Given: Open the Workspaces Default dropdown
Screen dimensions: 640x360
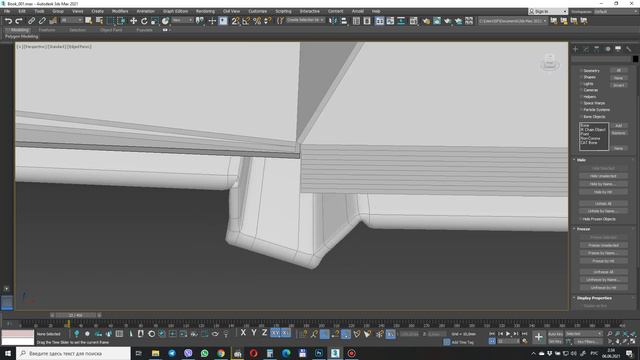Looking at the screenshot, I should [x=616, y=11].
